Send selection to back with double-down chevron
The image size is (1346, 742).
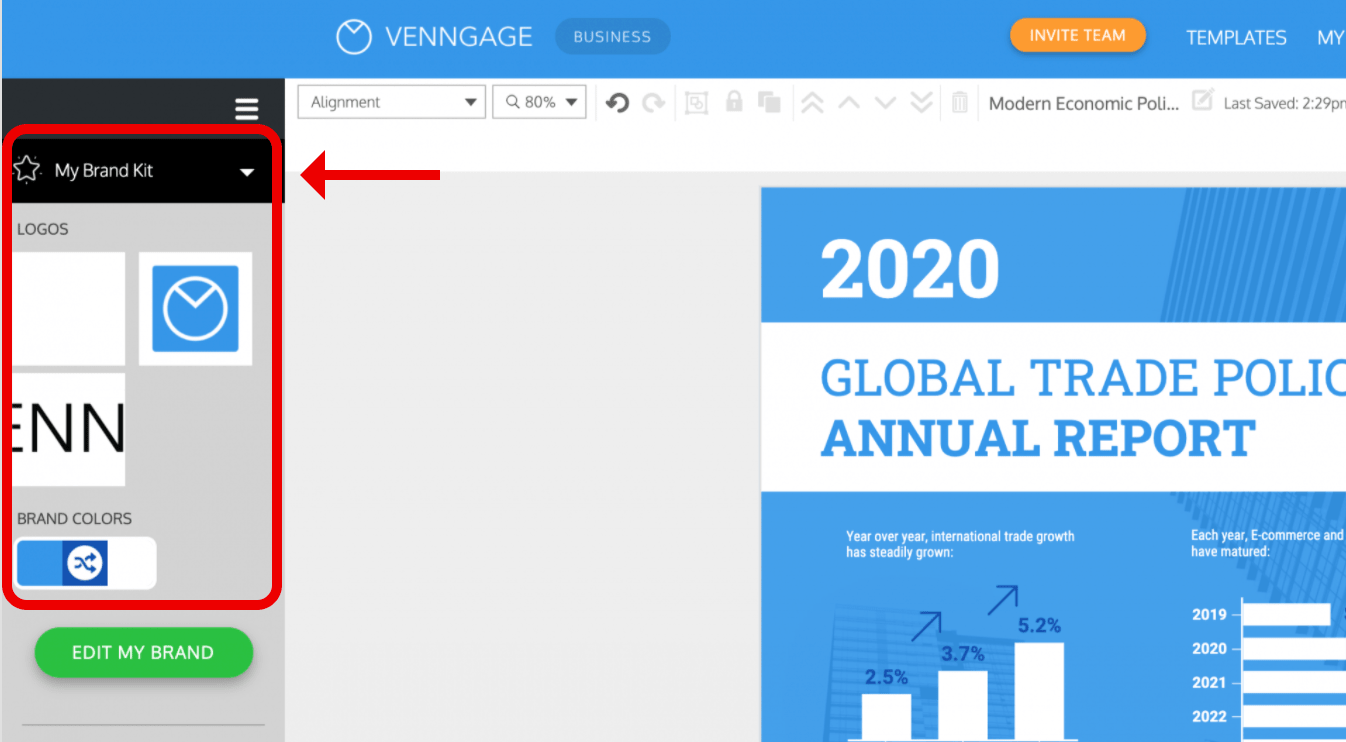point(921,102)
